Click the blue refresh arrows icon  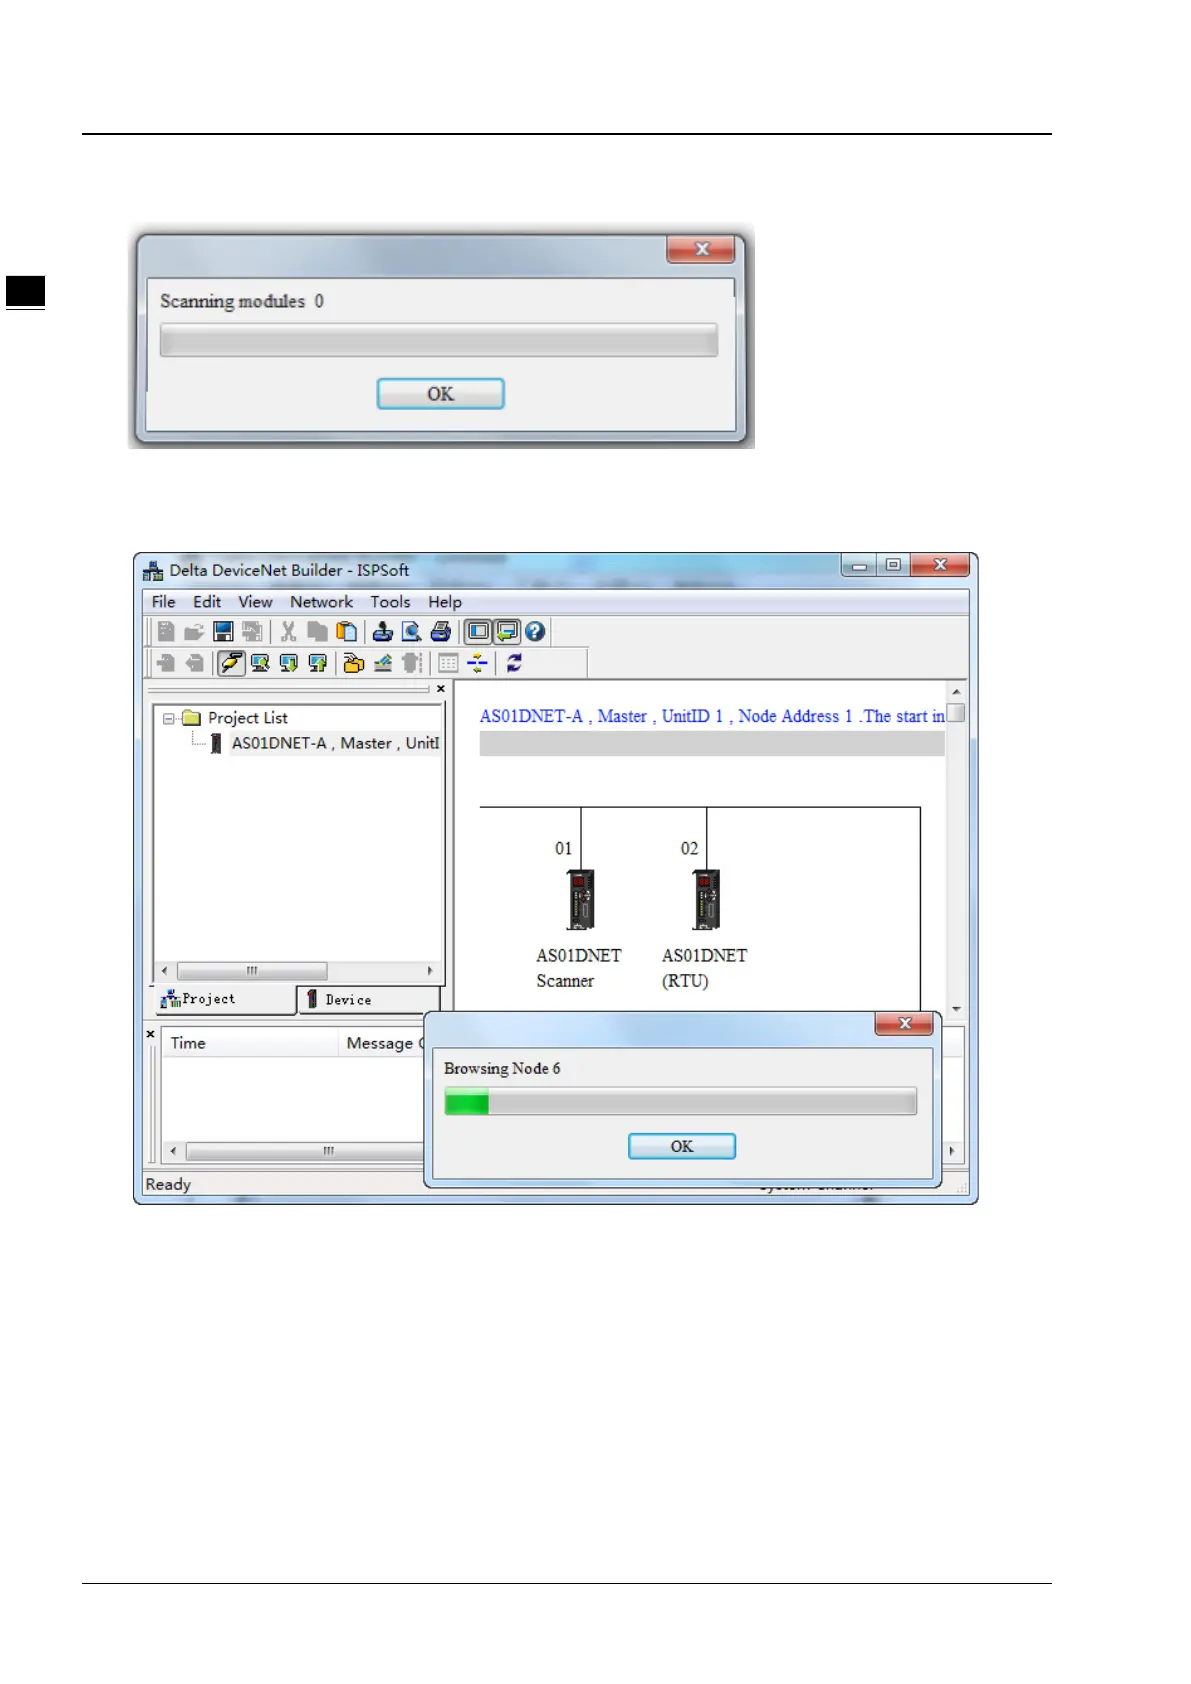[514, 662]
